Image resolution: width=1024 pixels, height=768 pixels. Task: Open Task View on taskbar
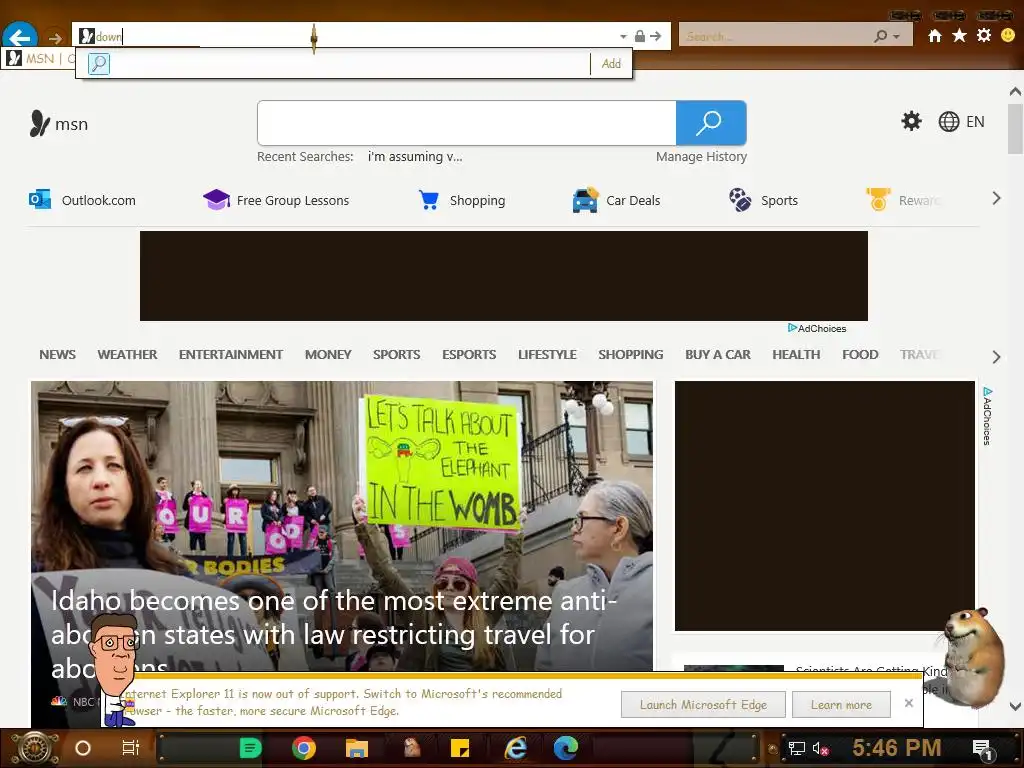click(x=131, y=748)
